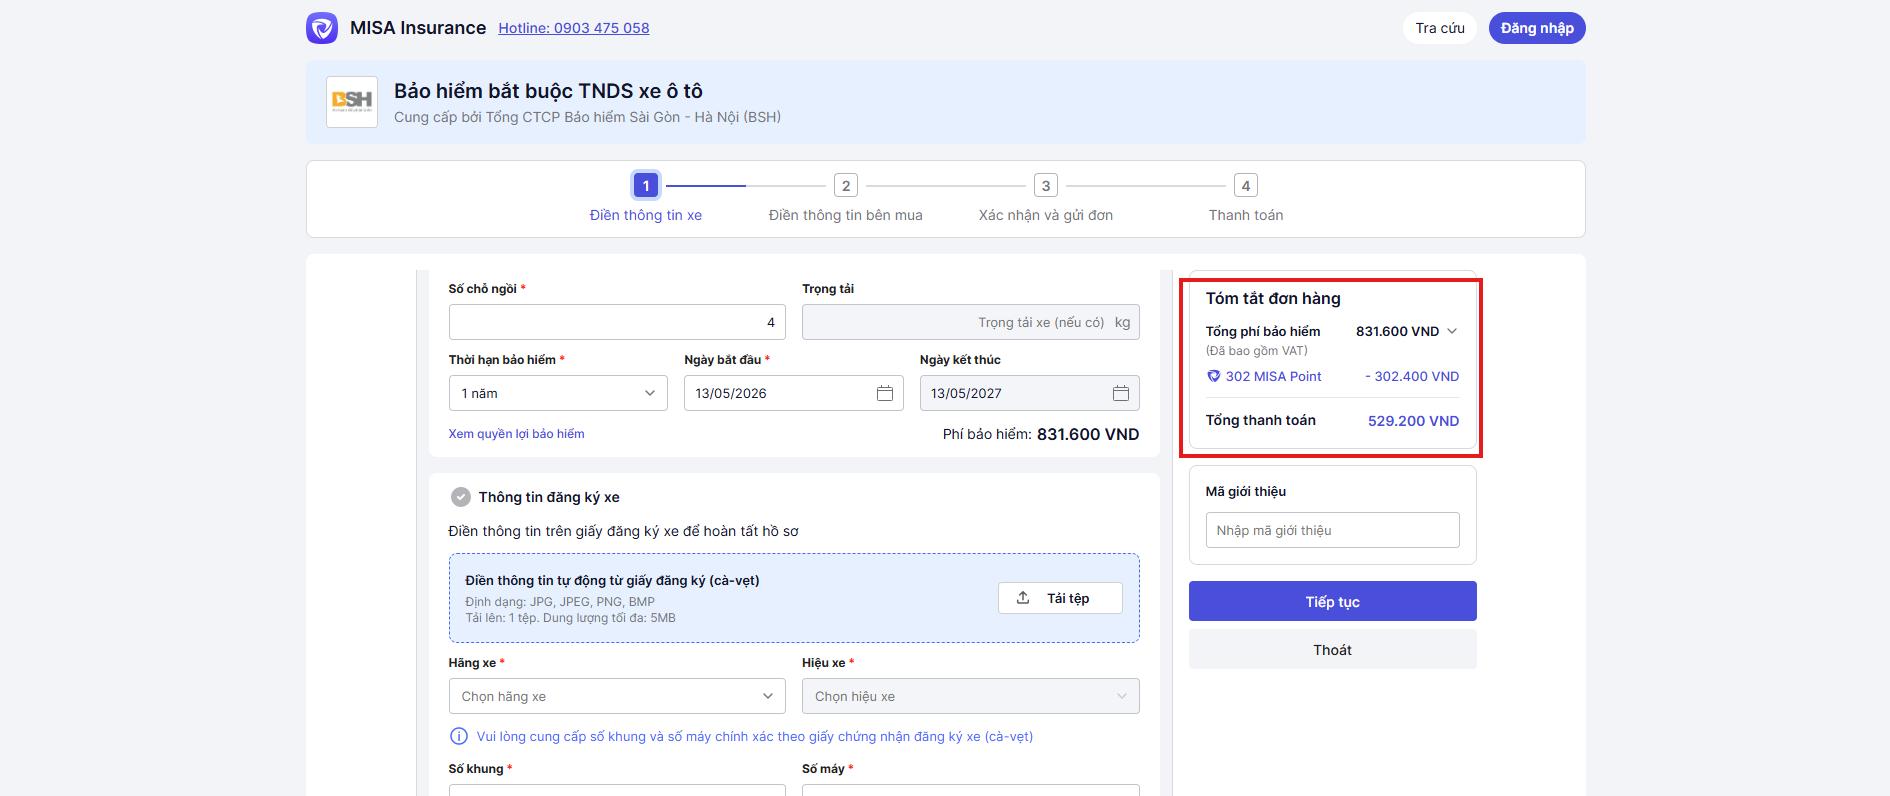Click the BSH insurer logo thumbnail
The height and width of the screenshot is (796, 1890).
(x=352, y=101)
